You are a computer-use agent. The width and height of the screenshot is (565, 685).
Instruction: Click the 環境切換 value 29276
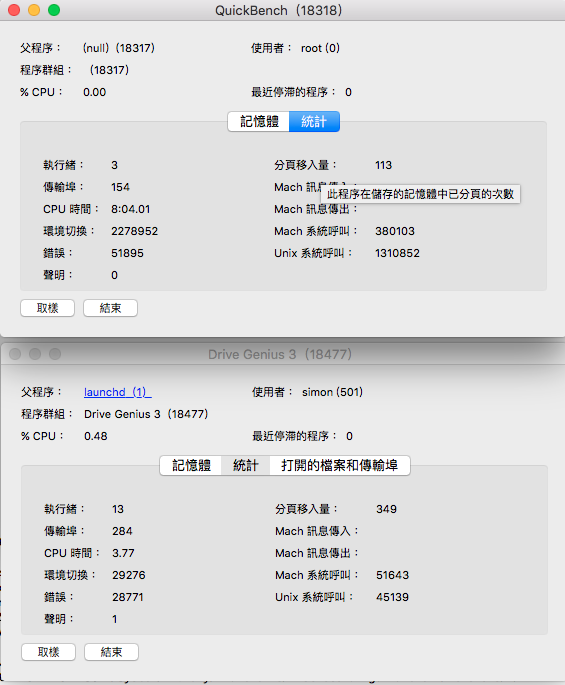click(x=128, y=575)
